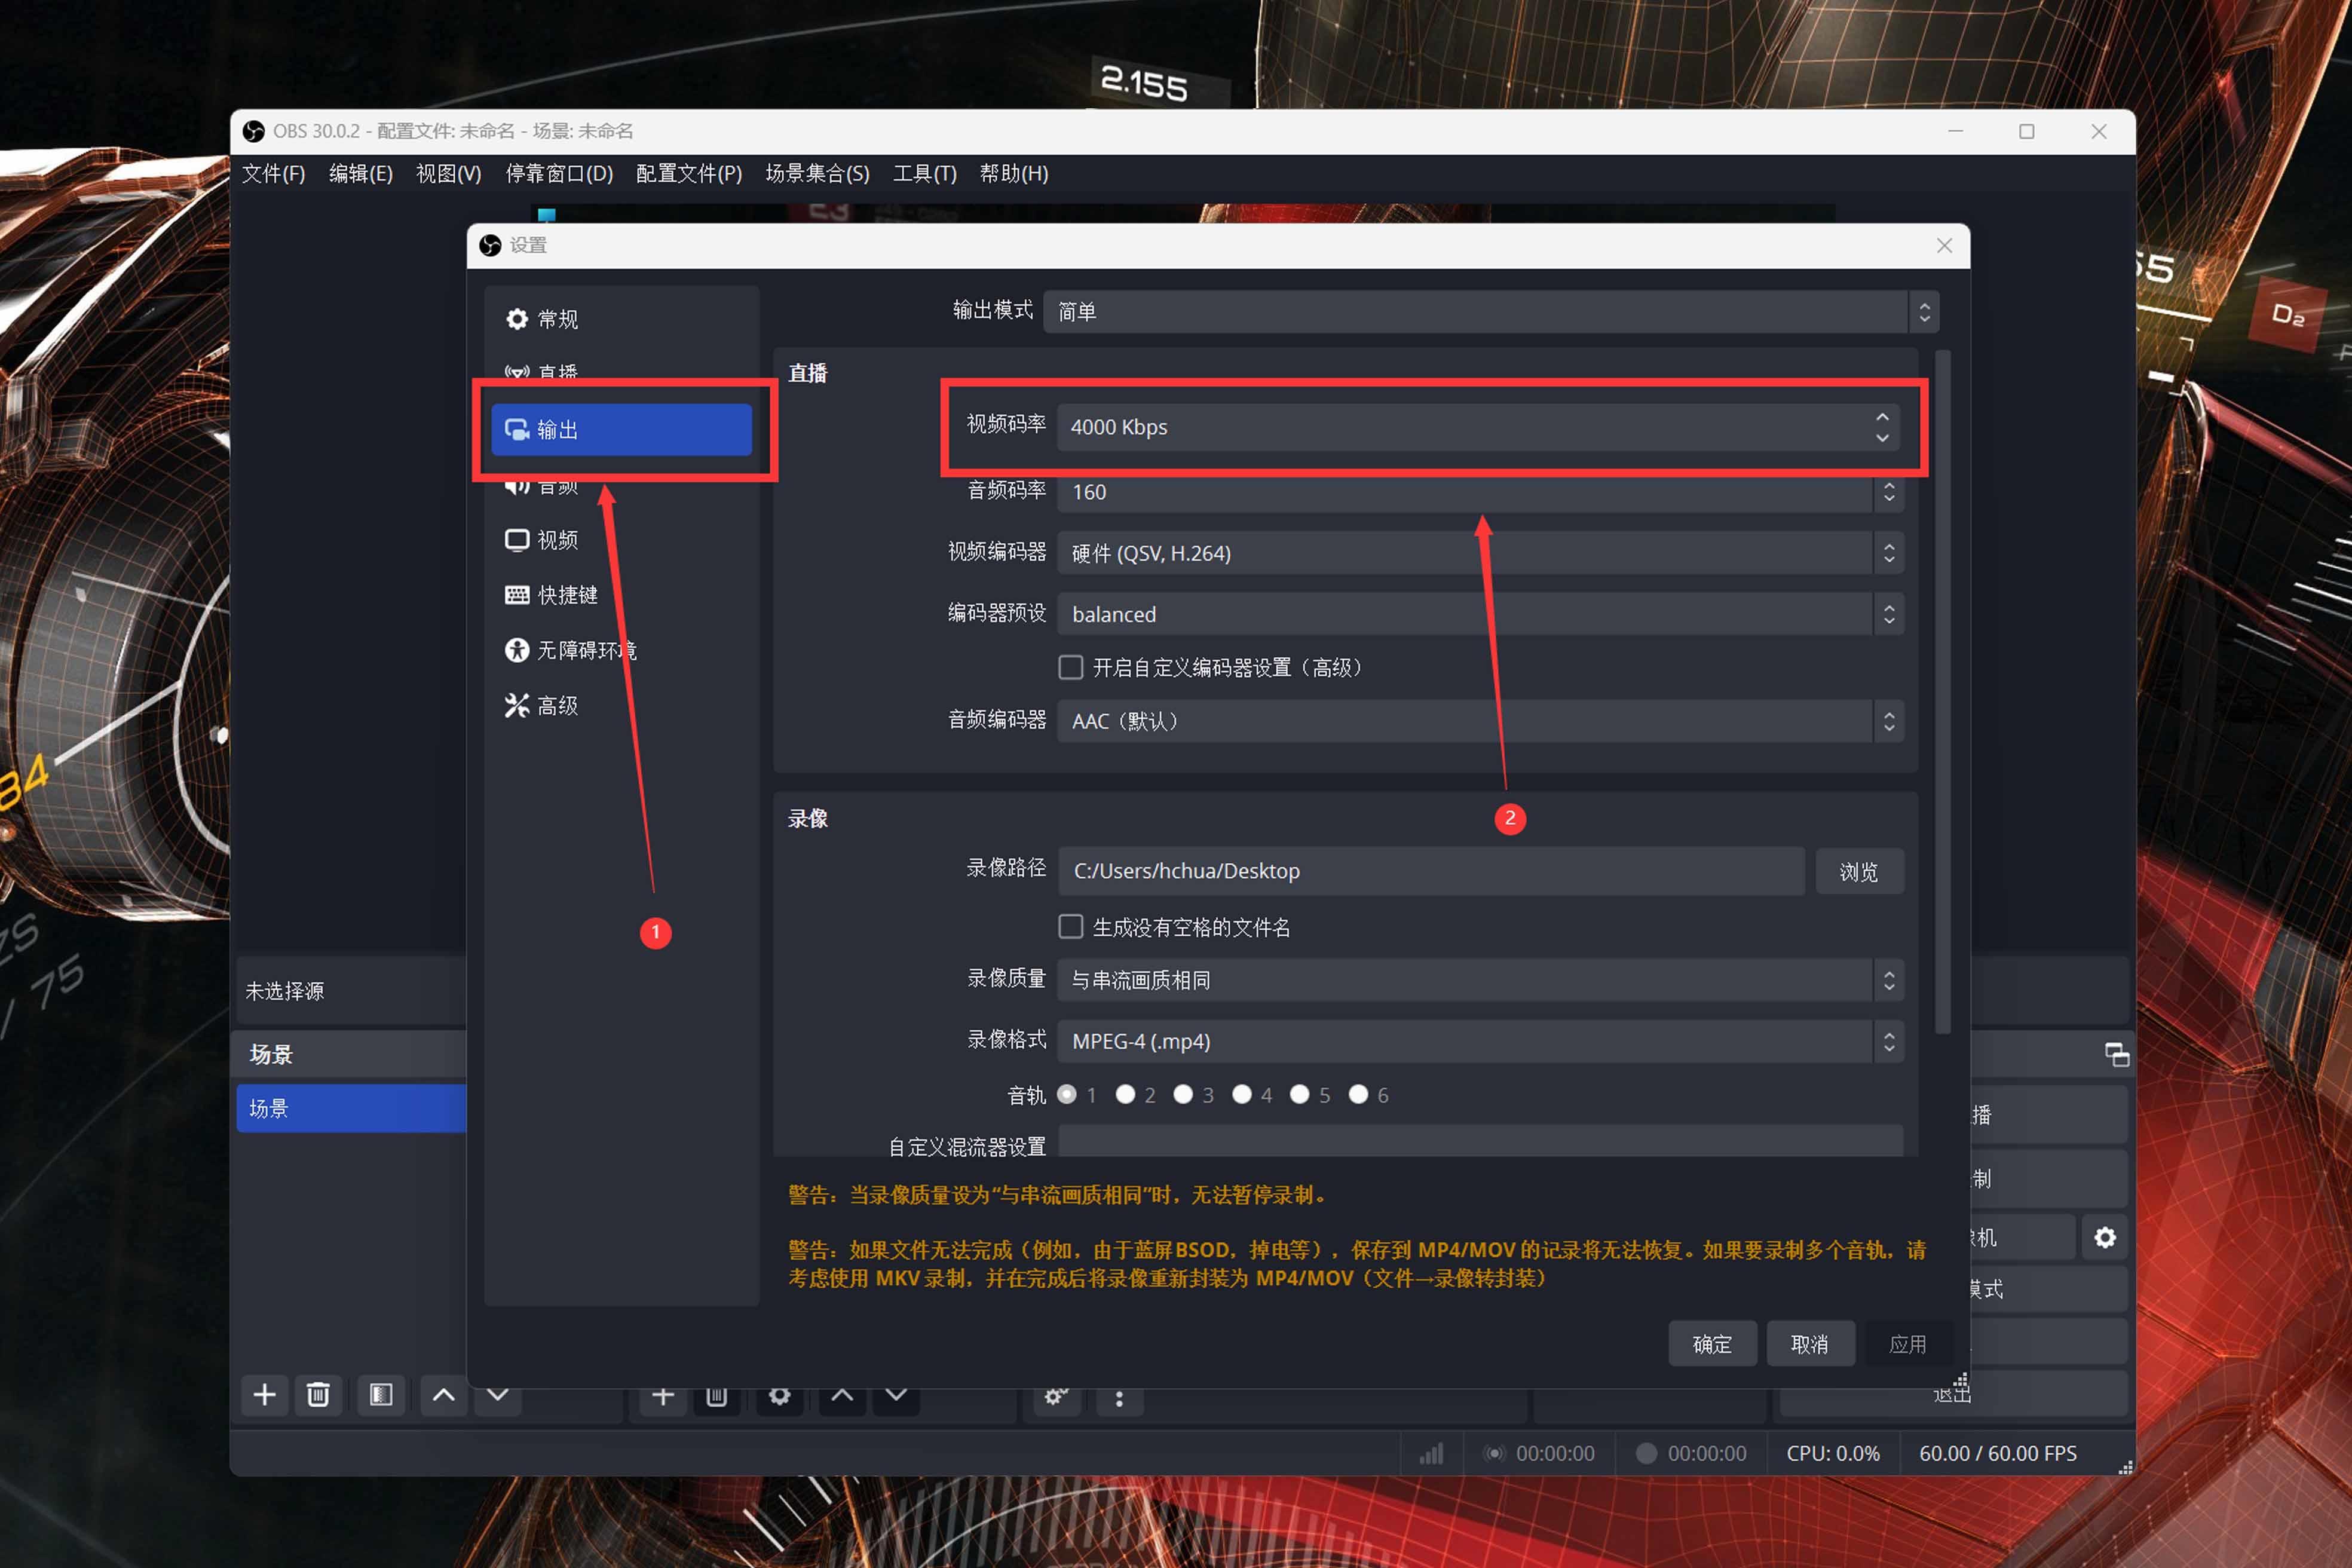Viewport: 2352px width, 1568px height.
Task: Select audio track 2 radio button
Action: [x=1125, y=1094]
